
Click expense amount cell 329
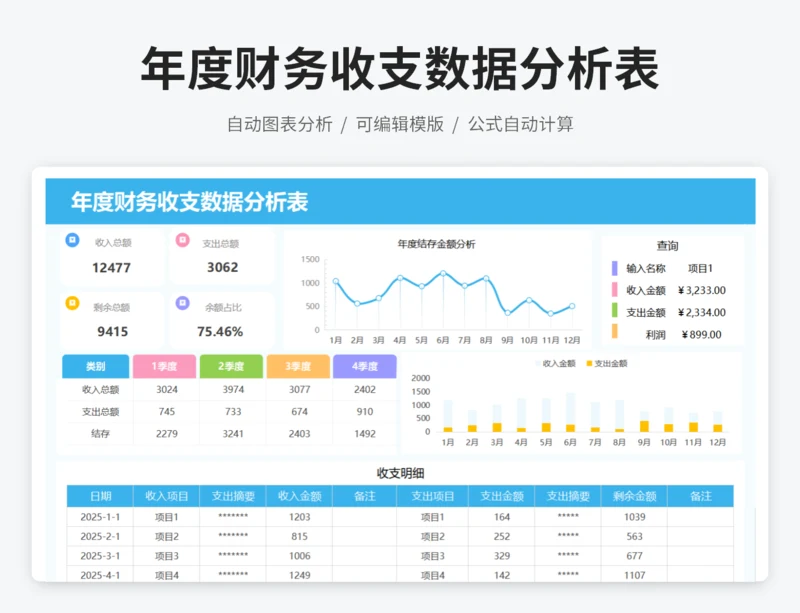point(502,556)
